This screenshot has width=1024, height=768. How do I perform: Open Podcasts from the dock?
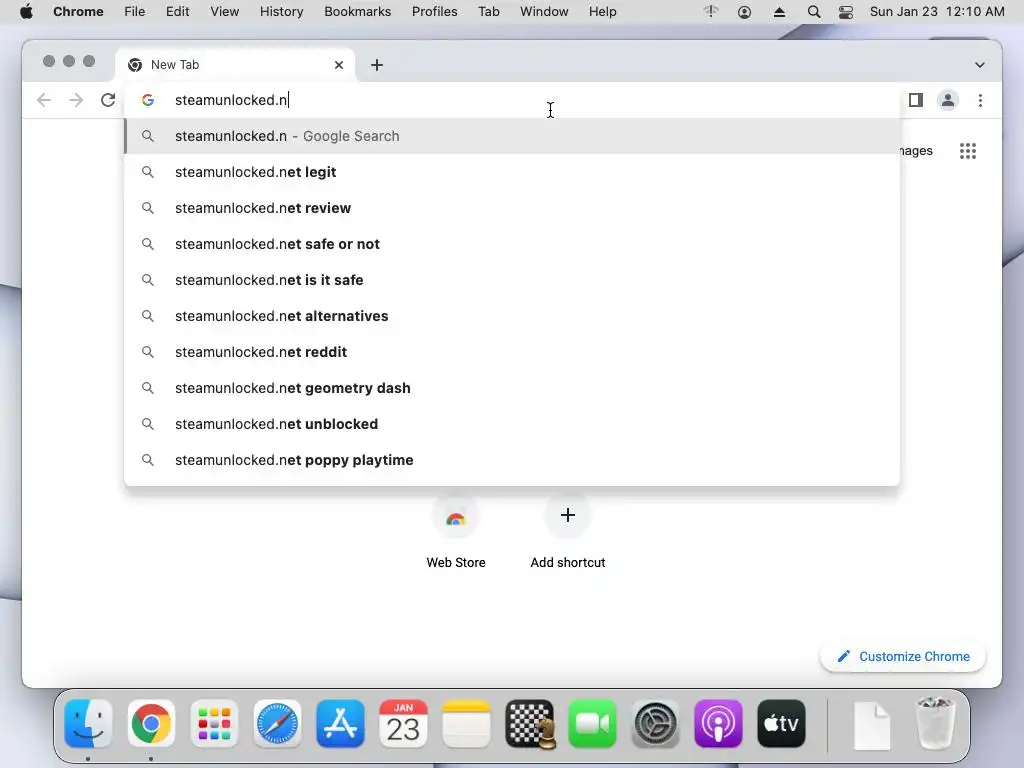coord(718,724)
